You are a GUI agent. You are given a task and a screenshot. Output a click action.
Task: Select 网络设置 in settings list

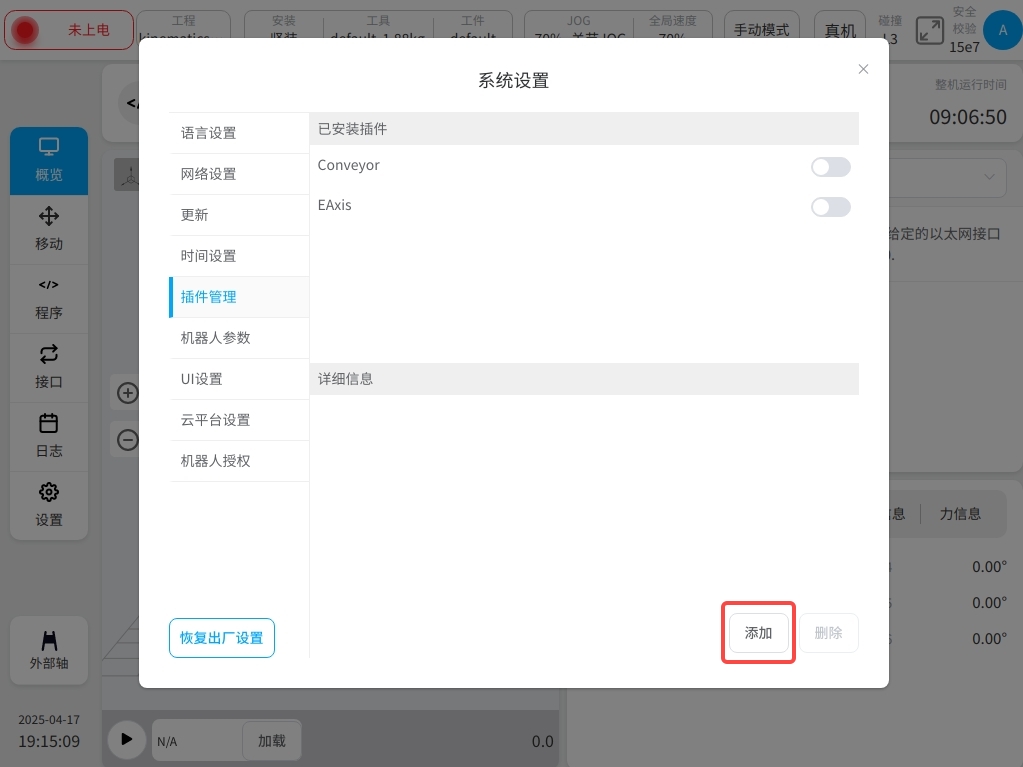(209, 174)
